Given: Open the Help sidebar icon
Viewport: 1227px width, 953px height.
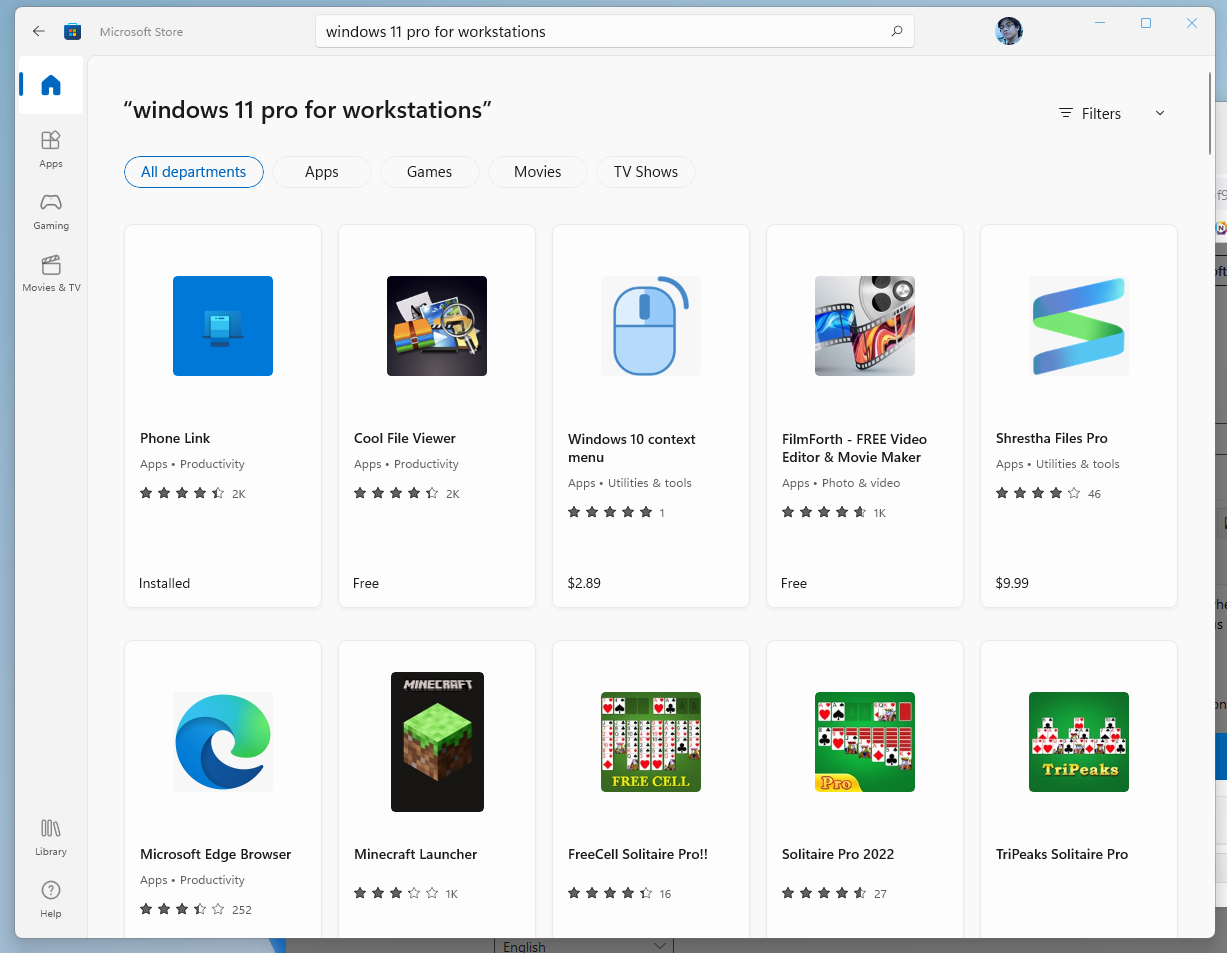Looking at the screenshot, I should pos(51,899).
